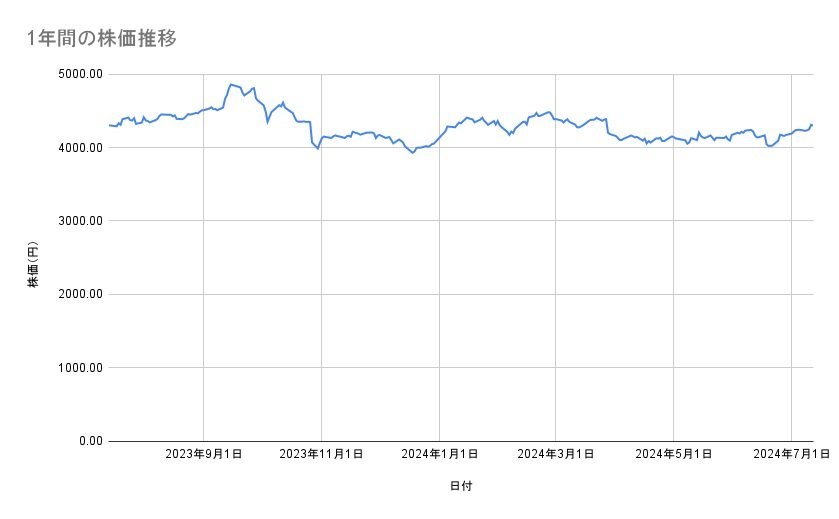This screenshot has height=519, width=839.
Task: Click the 2023年9月1日 date label
Action: point(204,455)
